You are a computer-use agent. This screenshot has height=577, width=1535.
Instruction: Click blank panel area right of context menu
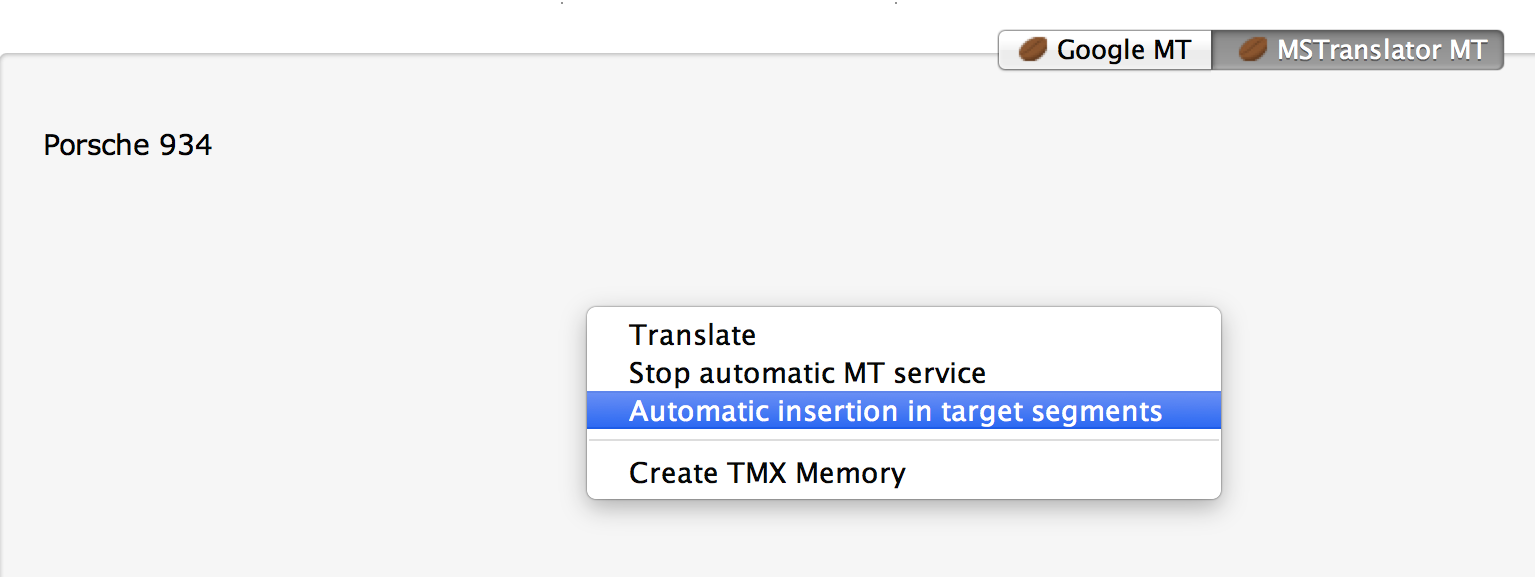1380,400
